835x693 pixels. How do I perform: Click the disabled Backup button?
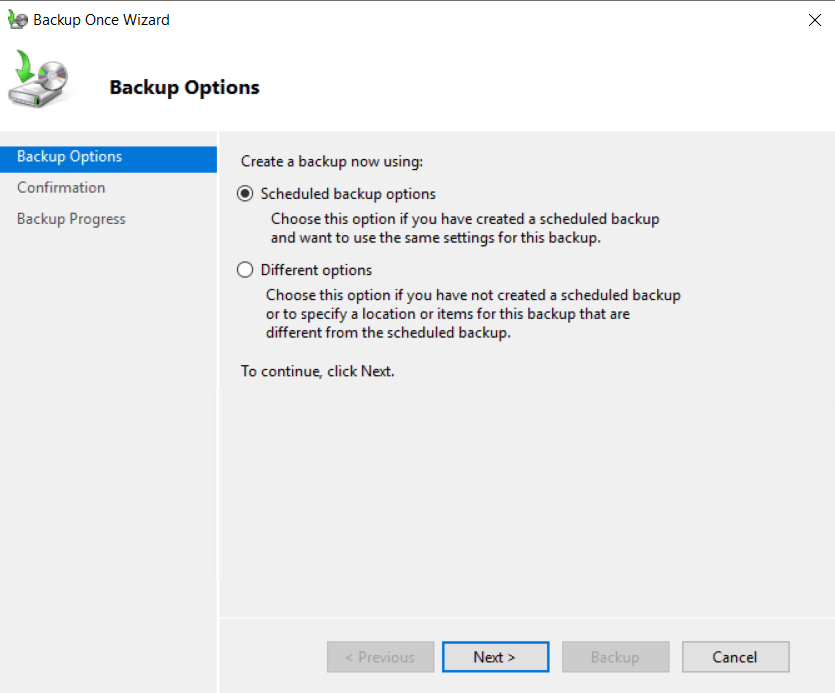pos(615,657)
